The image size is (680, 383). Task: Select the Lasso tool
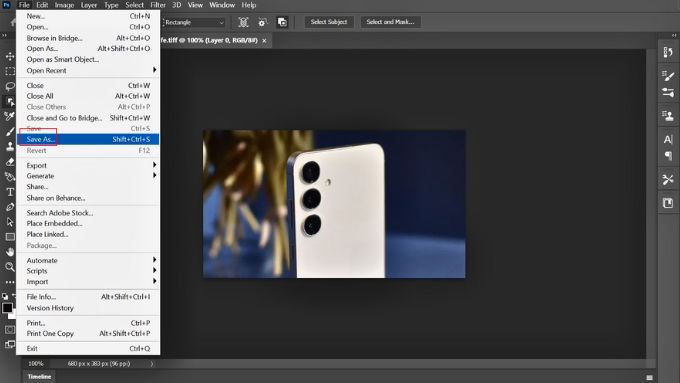click(x=10, y=86)
